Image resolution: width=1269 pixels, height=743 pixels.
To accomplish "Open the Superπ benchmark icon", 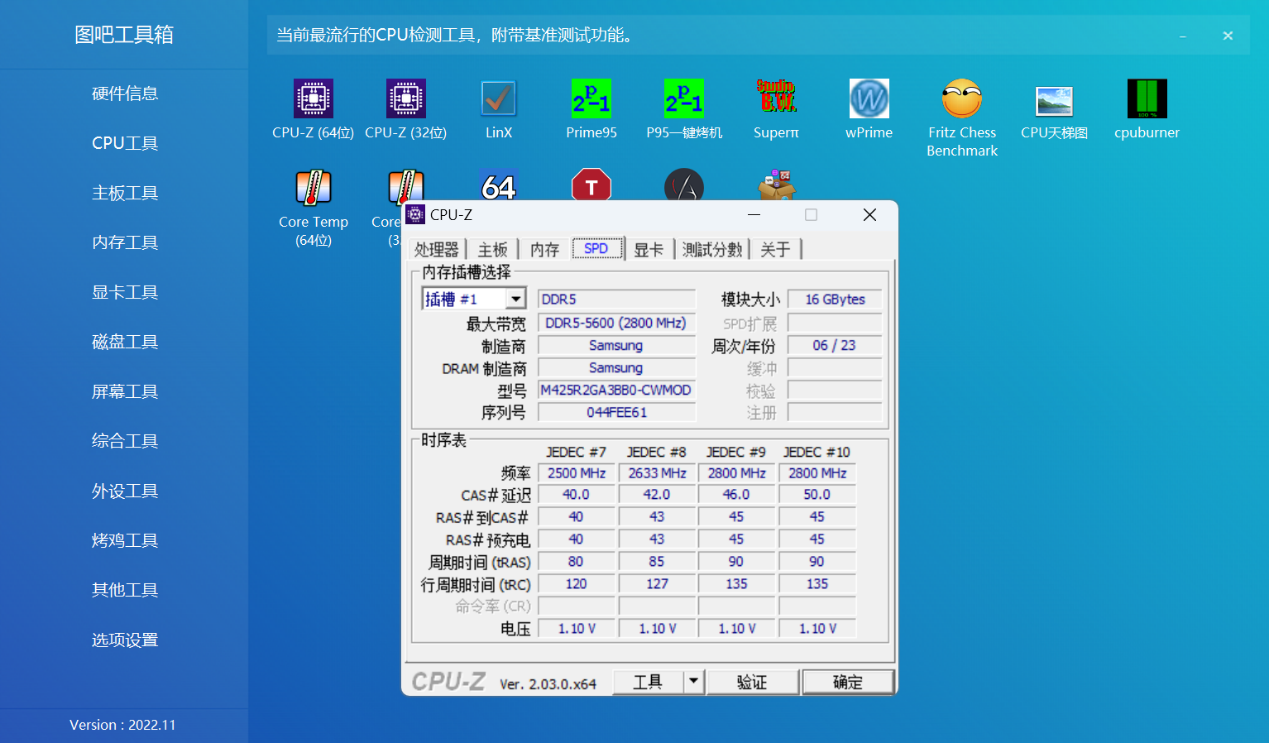I will click(x=776, y=99).
